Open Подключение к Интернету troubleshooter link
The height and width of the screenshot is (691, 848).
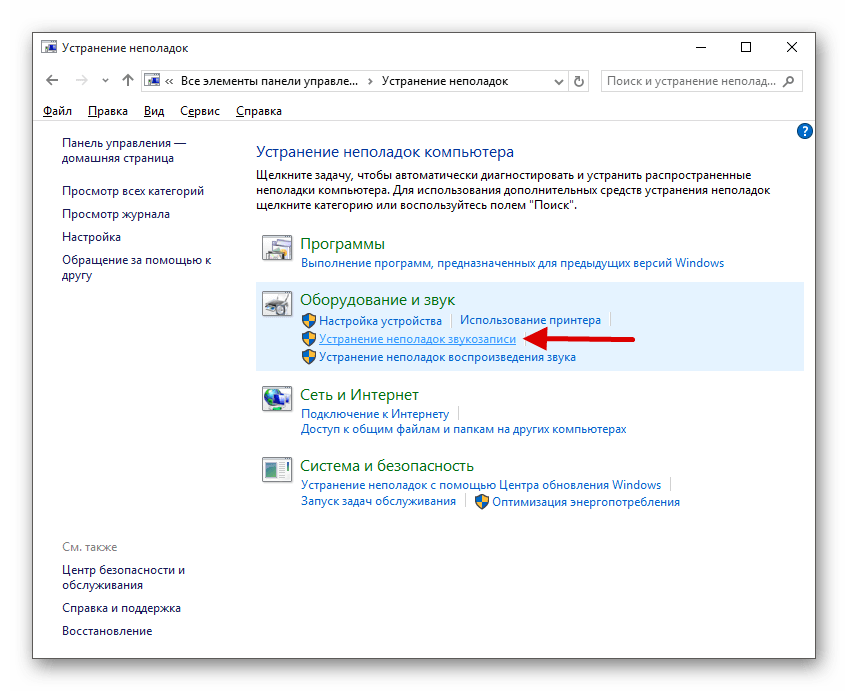click(x=375, y=413)
